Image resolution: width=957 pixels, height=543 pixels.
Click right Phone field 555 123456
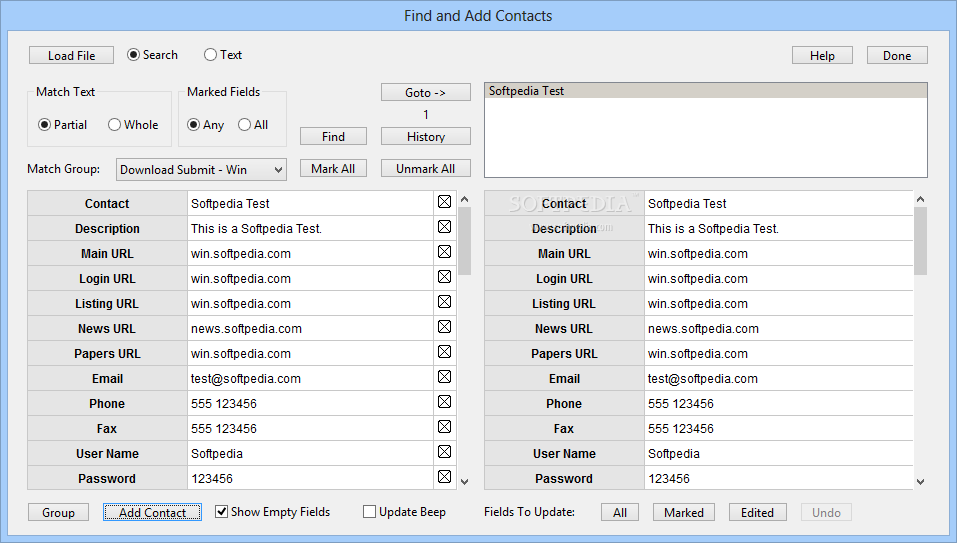pyautogui.click(x=779, y=403)
